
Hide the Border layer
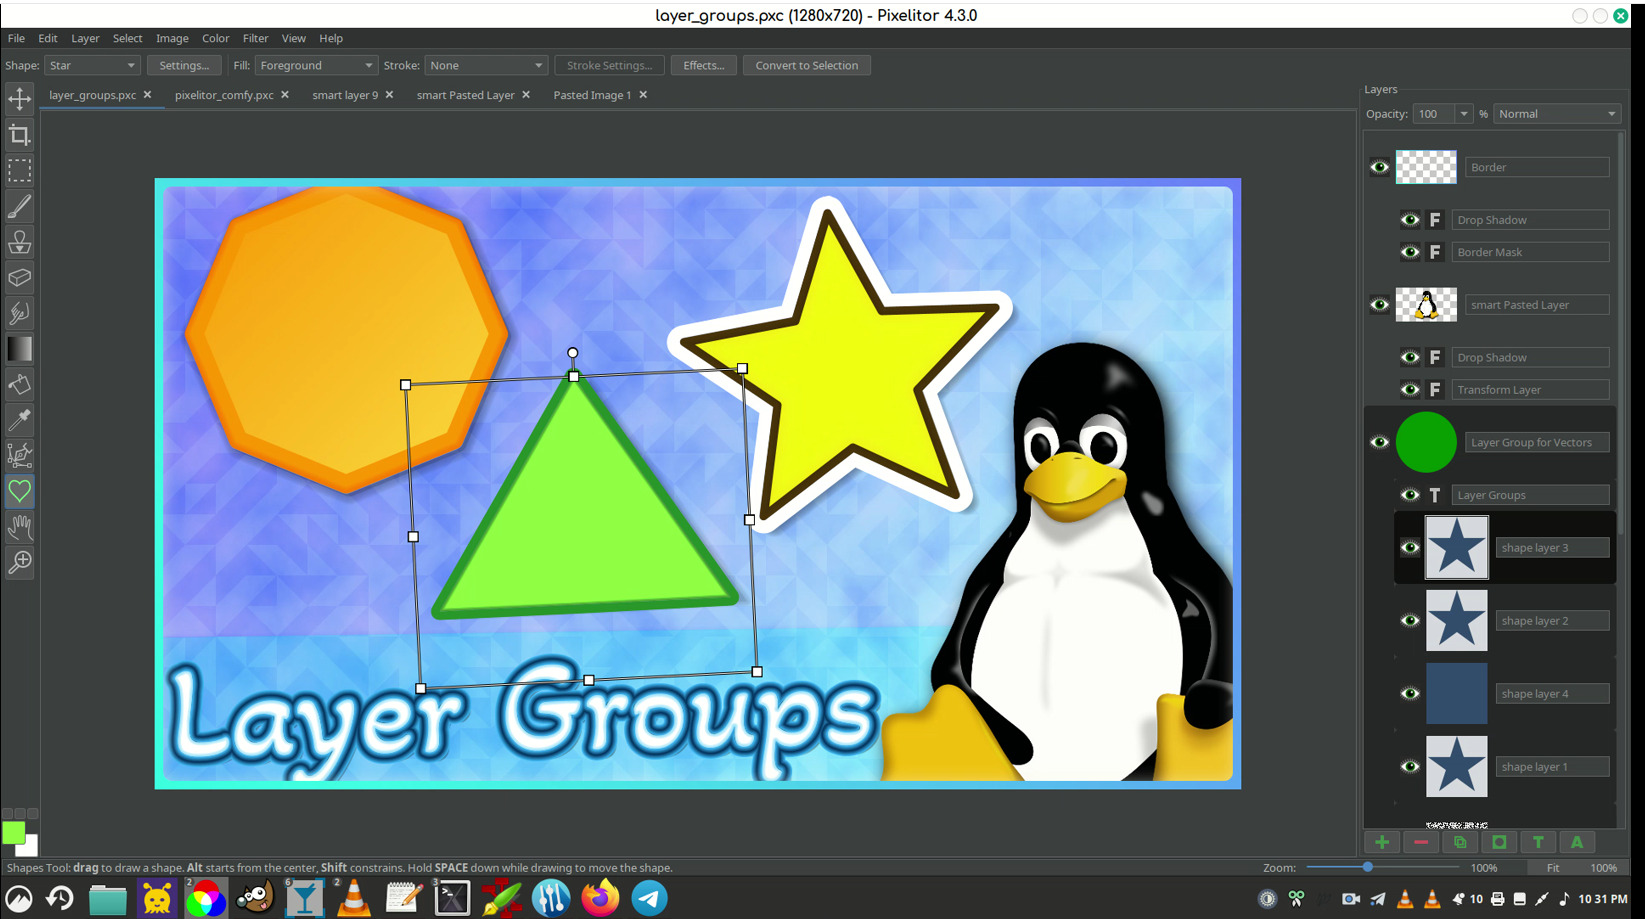pos(1379,167)
